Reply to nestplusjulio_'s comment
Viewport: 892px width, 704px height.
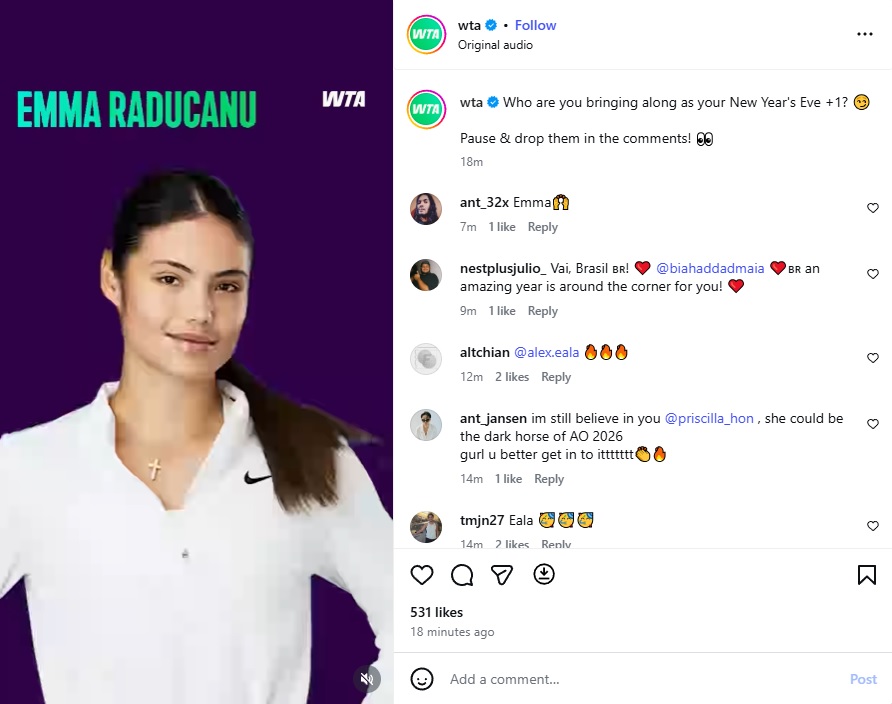[543, 311]
